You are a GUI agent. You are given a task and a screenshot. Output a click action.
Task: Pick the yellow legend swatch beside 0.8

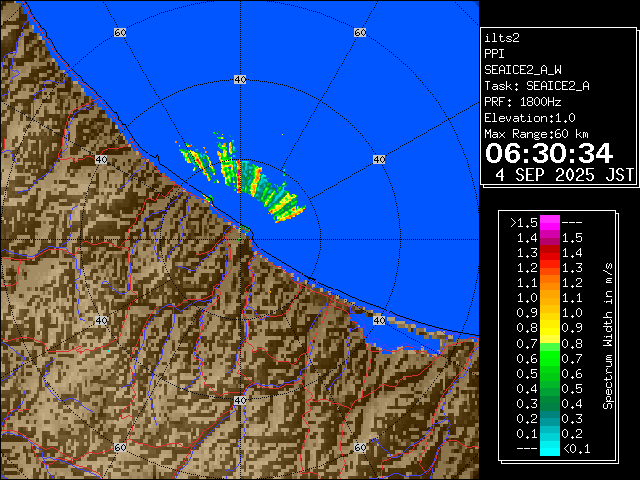click(549, 327)
